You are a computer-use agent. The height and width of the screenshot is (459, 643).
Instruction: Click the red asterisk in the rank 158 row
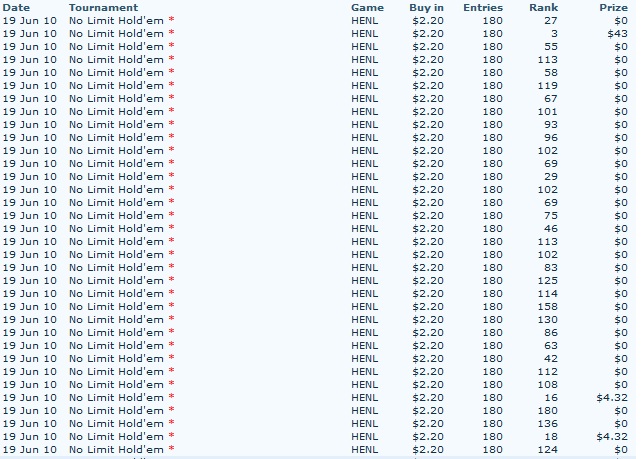pos(171,306)
